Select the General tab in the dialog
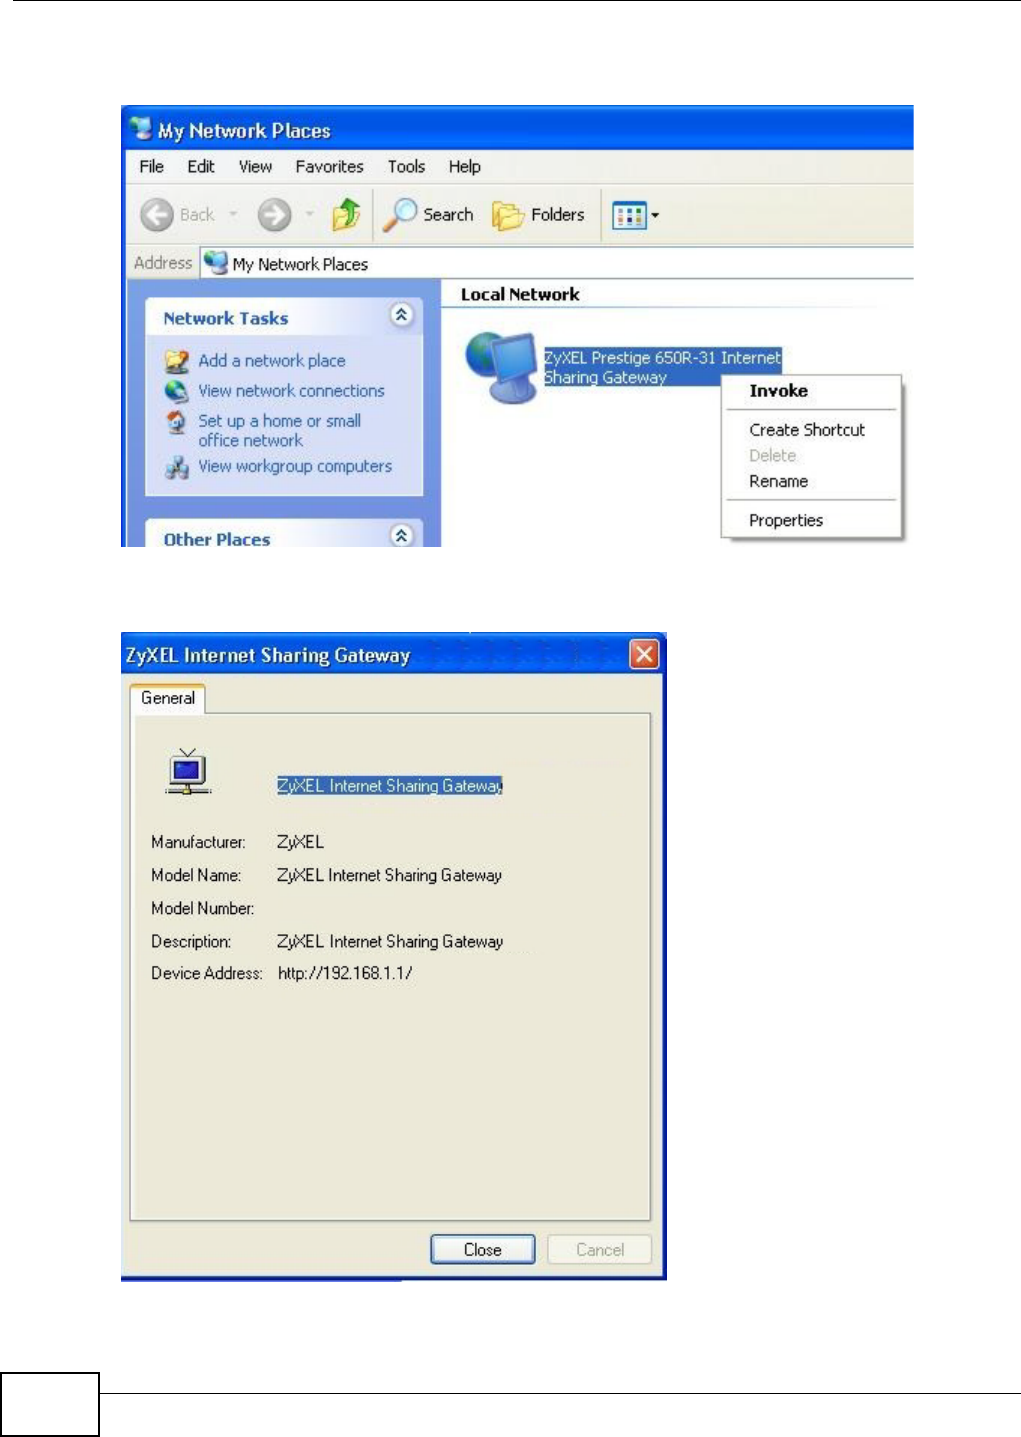 point(168,698)
